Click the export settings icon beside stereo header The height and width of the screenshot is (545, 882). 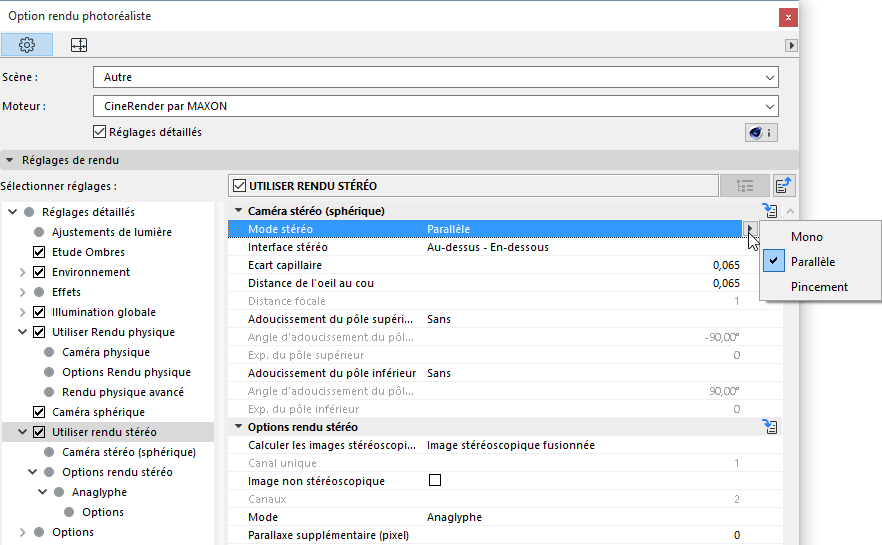tap(784, 186)
